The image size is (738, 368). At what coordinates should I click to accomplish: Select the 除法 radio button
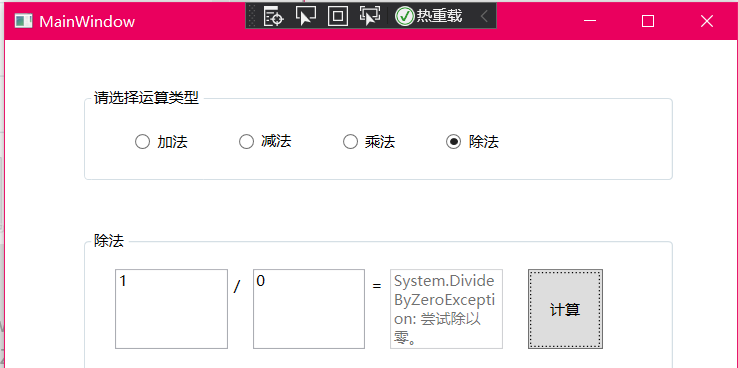473,142
